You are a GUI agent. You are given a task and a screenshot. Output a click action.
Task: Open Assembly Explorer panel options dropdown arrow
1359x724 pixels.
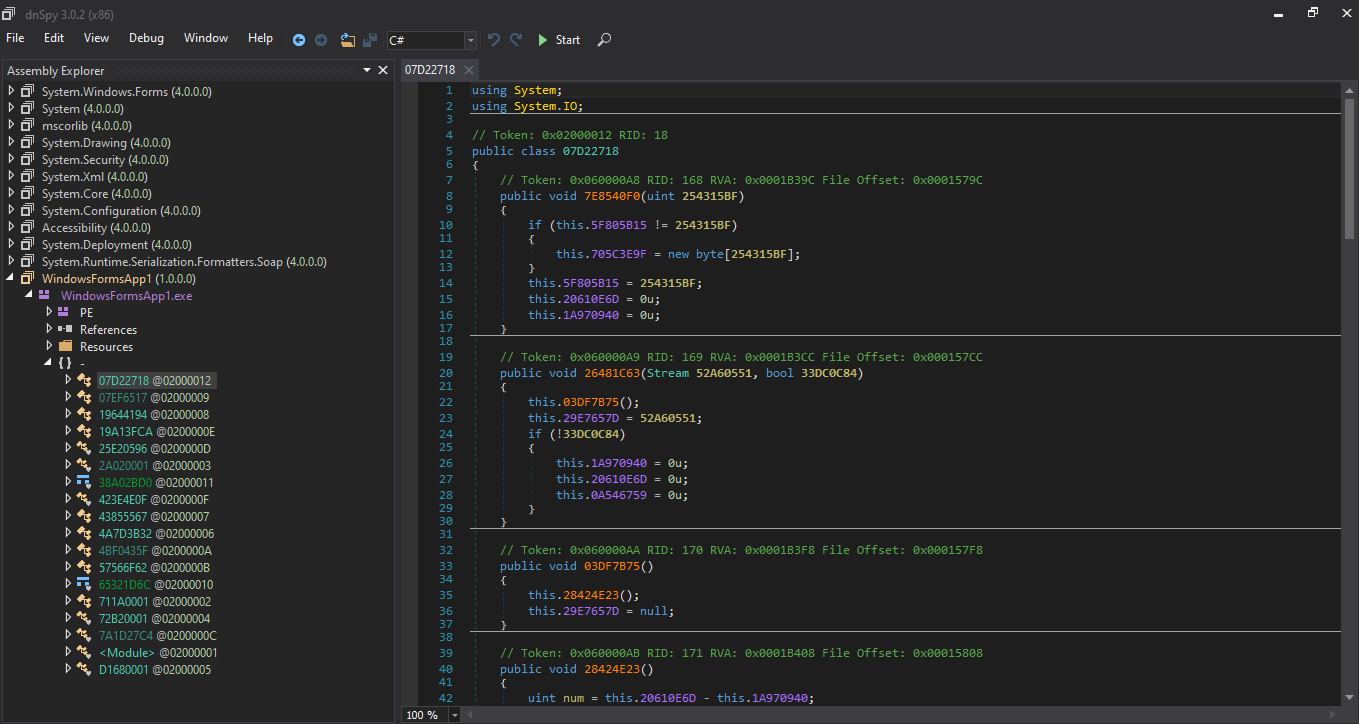point(367,70)
